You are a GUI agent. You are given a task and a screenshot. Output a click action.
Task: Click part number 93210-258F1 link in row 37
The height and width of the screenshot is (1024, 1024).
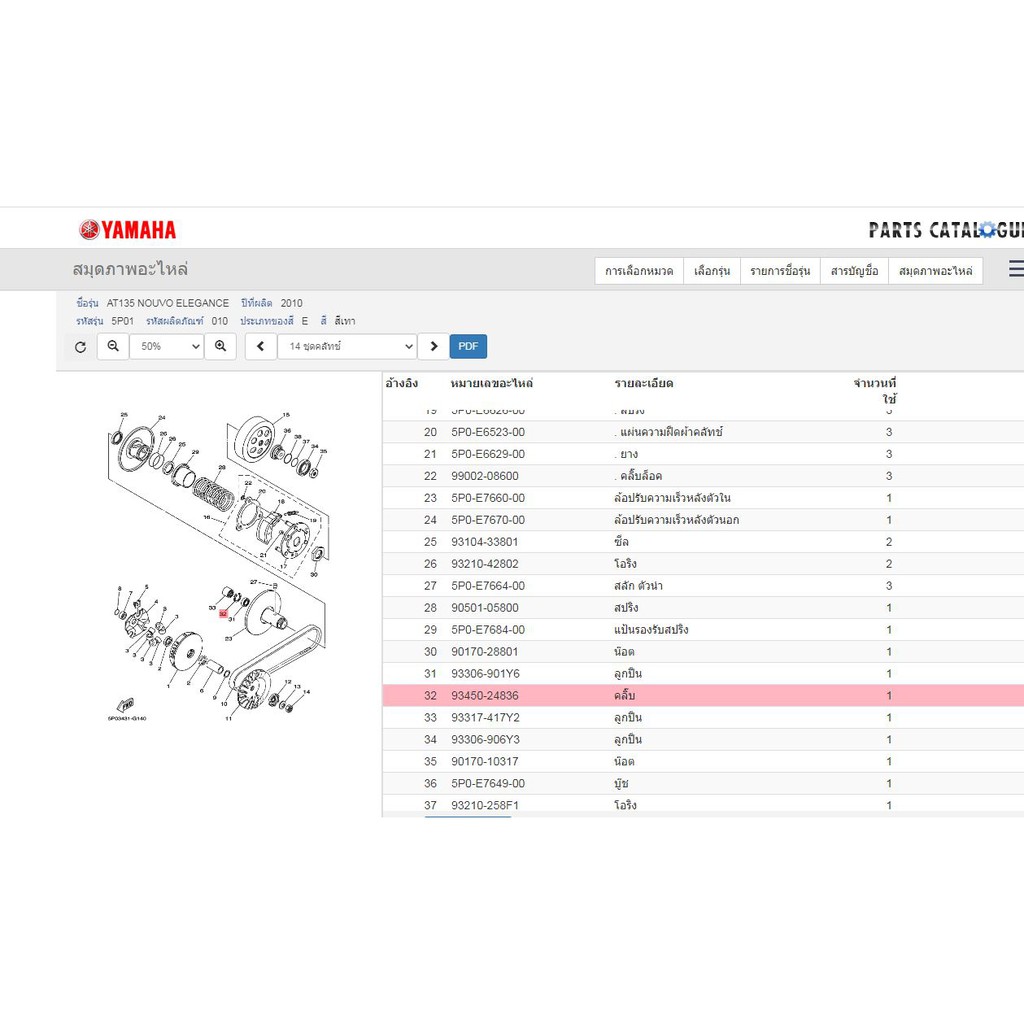[485, 805]
